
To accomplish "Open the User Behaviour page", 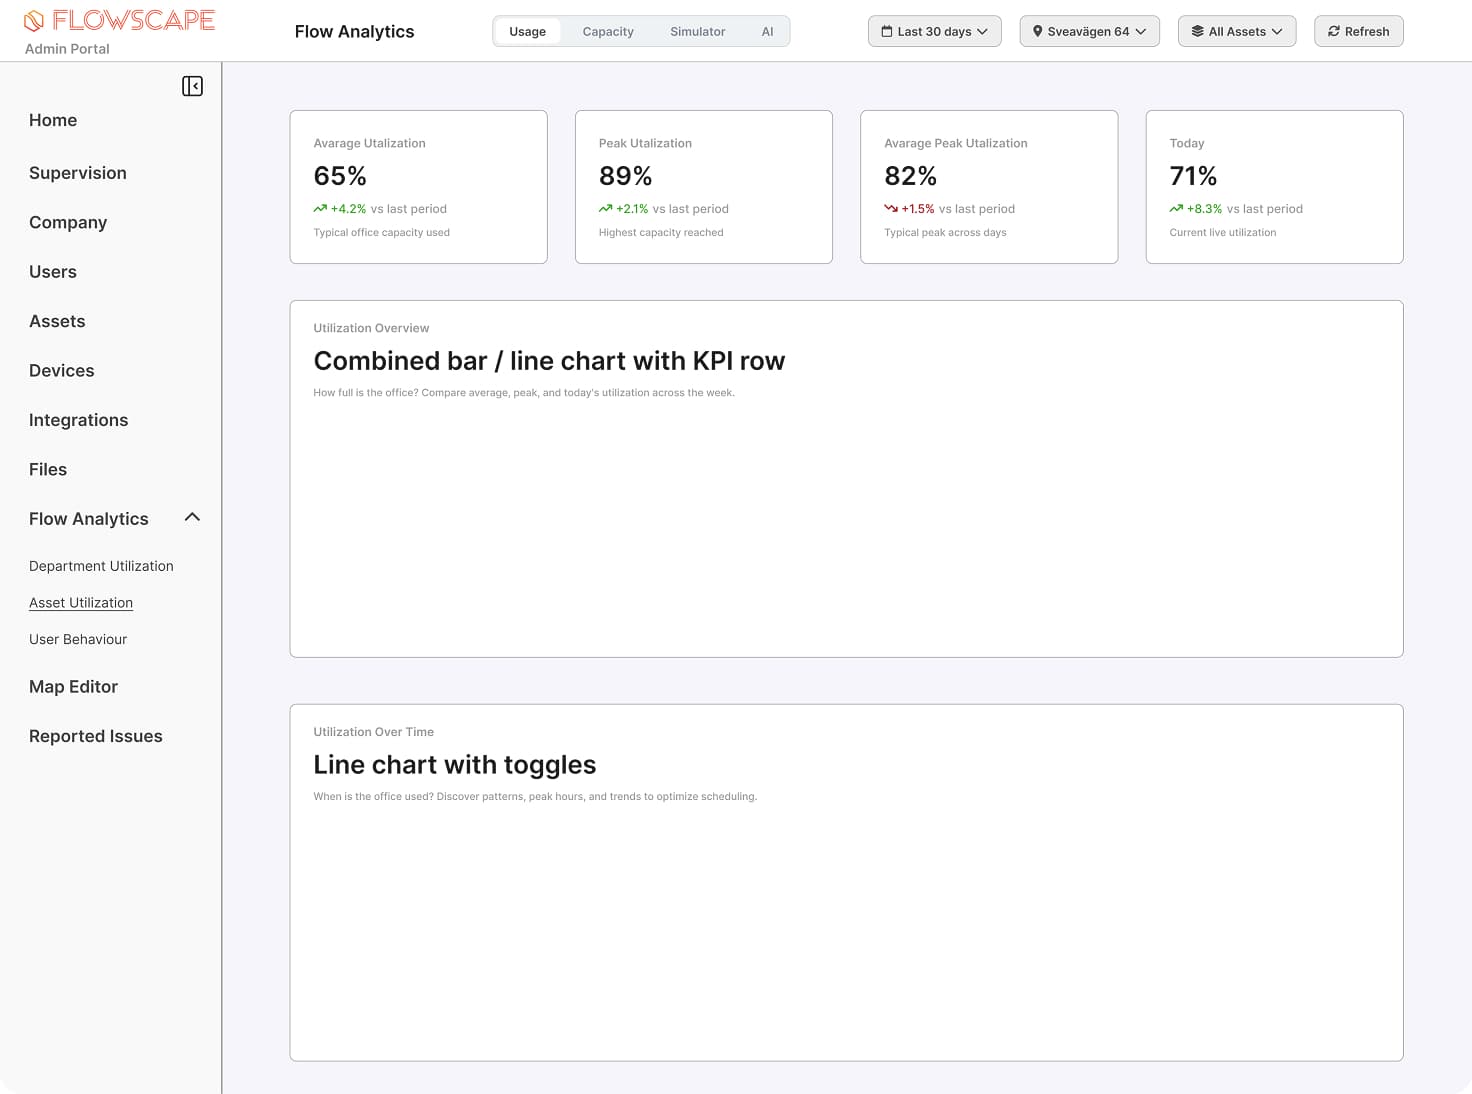I will pyautogui.click(x=78, y=639).
